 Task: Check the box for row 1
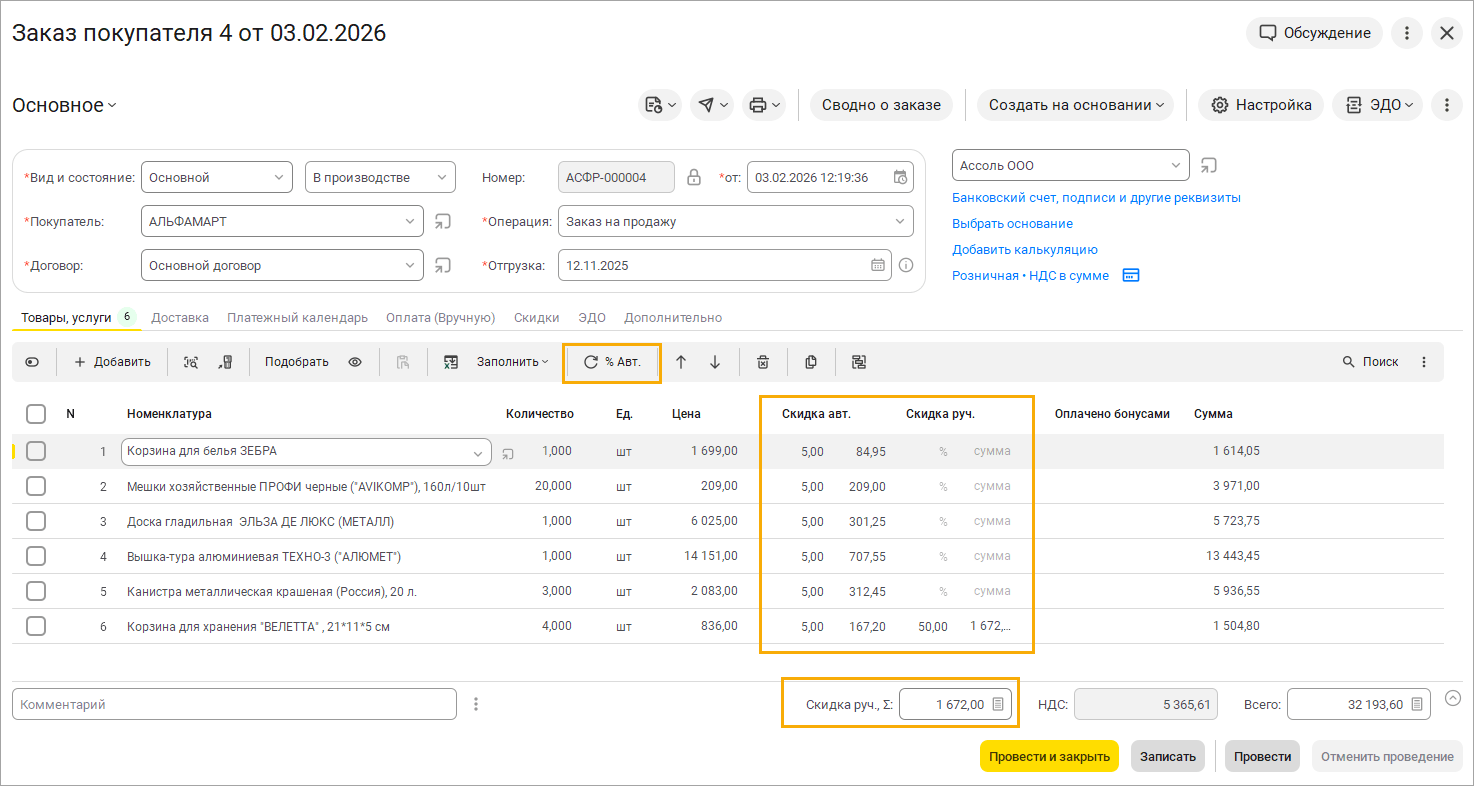click(36, 451)
